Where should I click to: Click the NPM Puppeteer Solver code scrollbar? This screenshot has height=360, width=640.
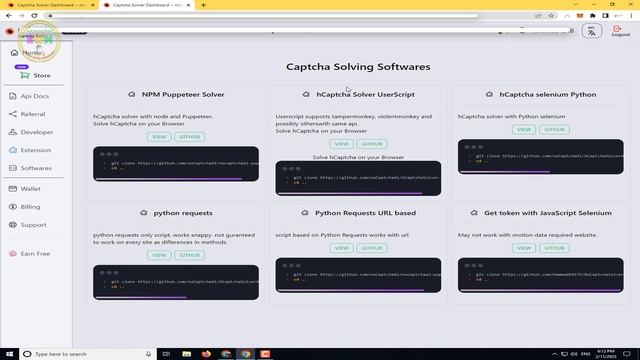pyautogui.click(x=169, y=179)
